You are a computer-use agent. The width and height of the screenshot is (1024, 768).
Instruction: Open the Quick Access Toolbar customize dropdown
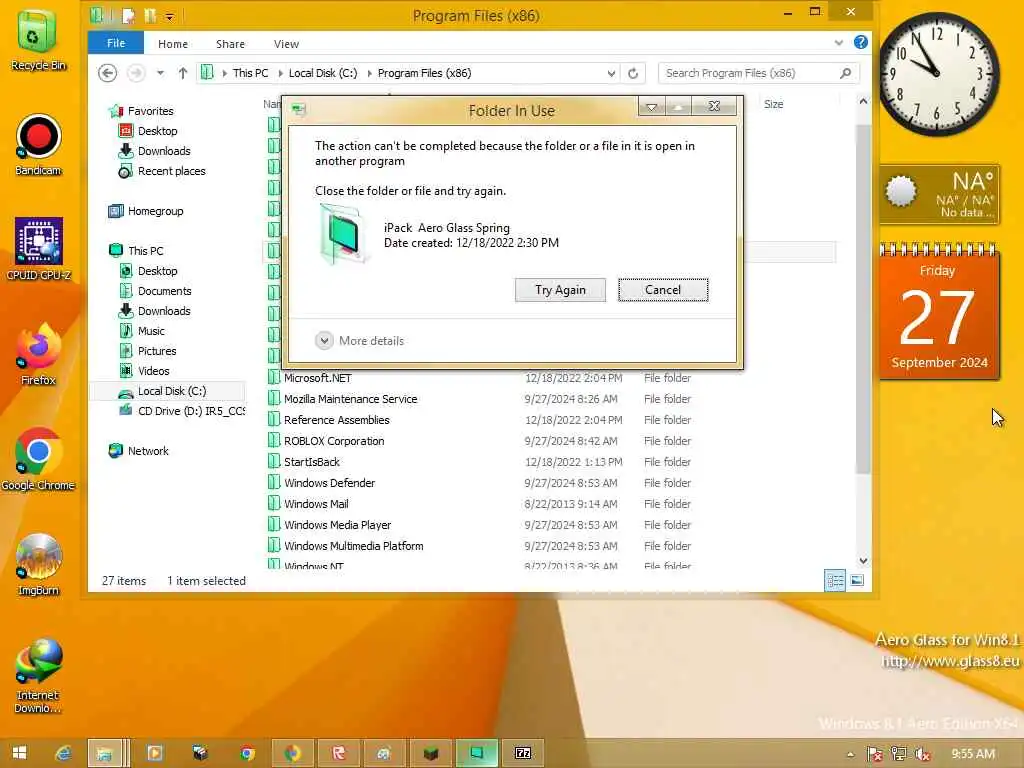[169, 16]
